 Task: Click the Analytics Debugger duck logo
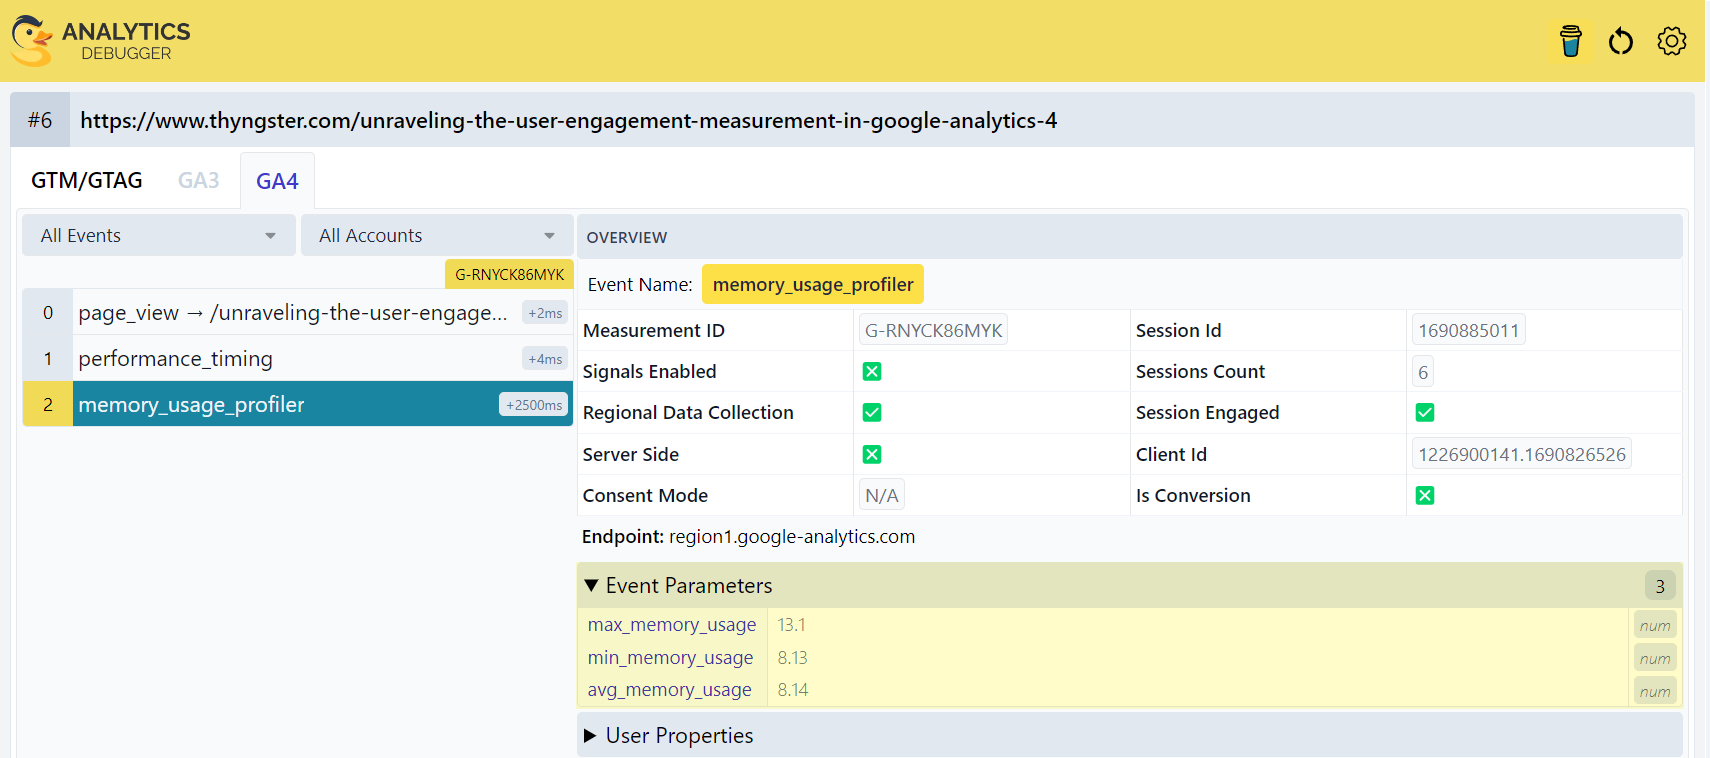tap(32, 41)
